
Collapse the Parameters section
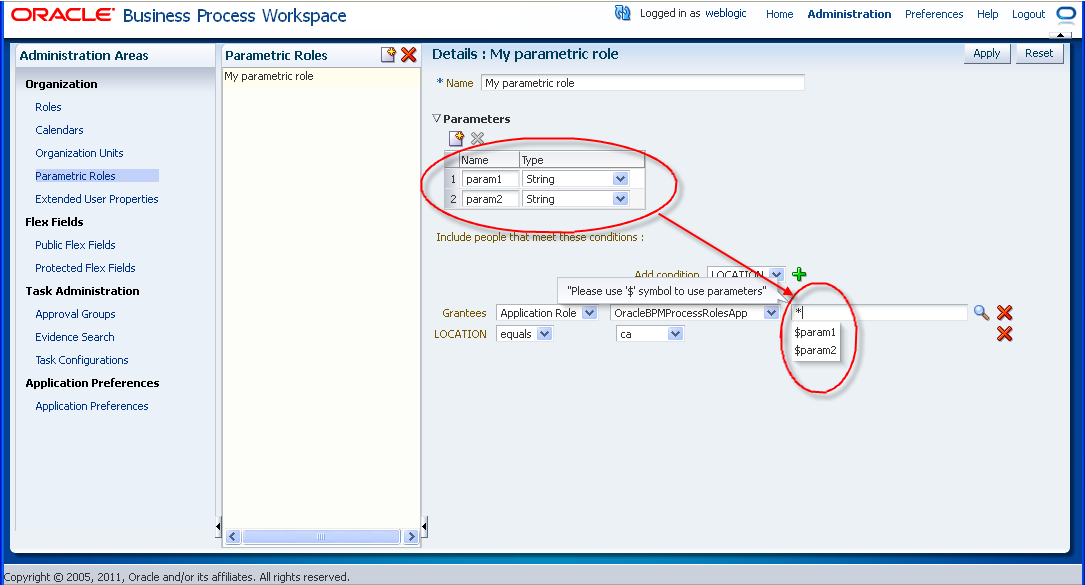click(437, 118)
